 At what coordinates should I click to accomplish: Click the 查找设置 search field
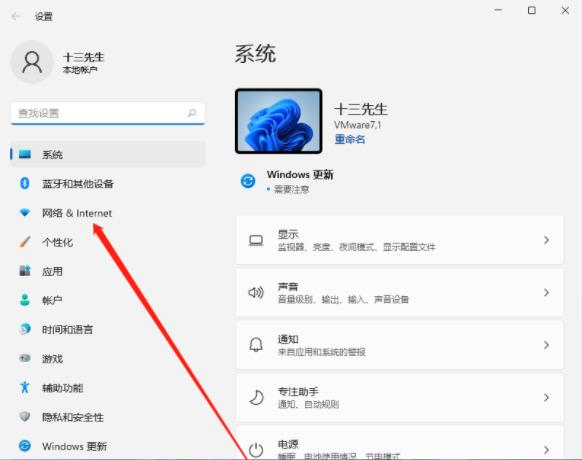pyautogui.click(x=108, y=113)
